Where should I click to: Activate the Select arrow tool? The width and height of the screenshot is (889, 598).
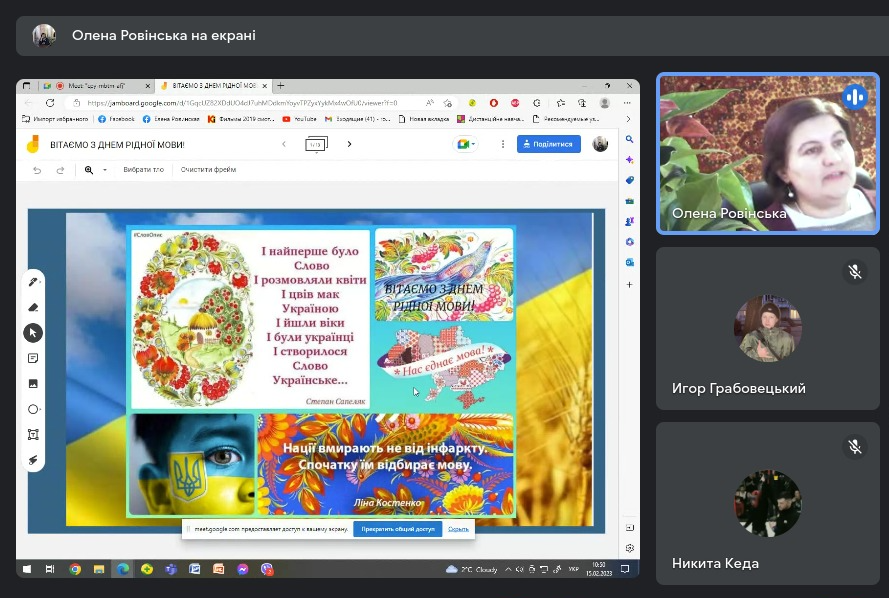click(33, 333)
